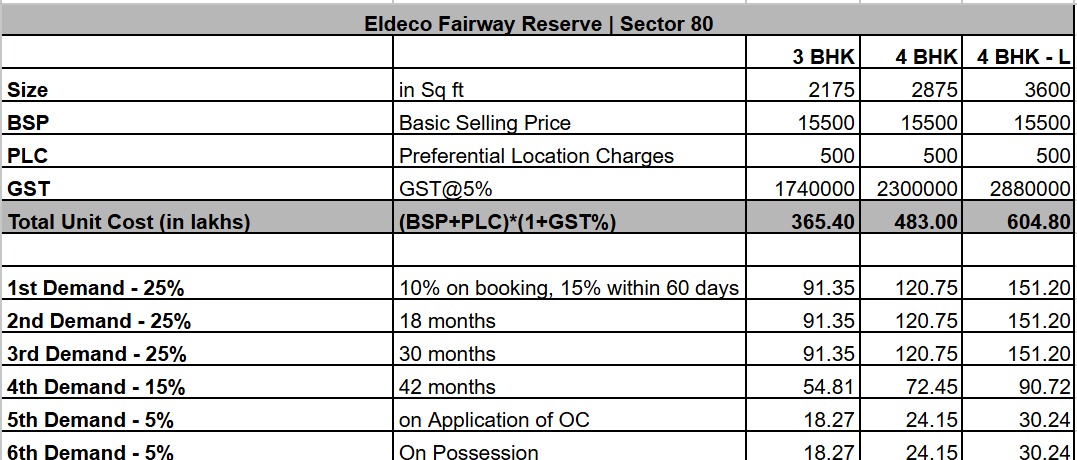The height and width of the screenshot is (460, 1077).
Task: Select the (BSP+PLC)*(1+GST%) formula description cell
Action: coord(507,222)
